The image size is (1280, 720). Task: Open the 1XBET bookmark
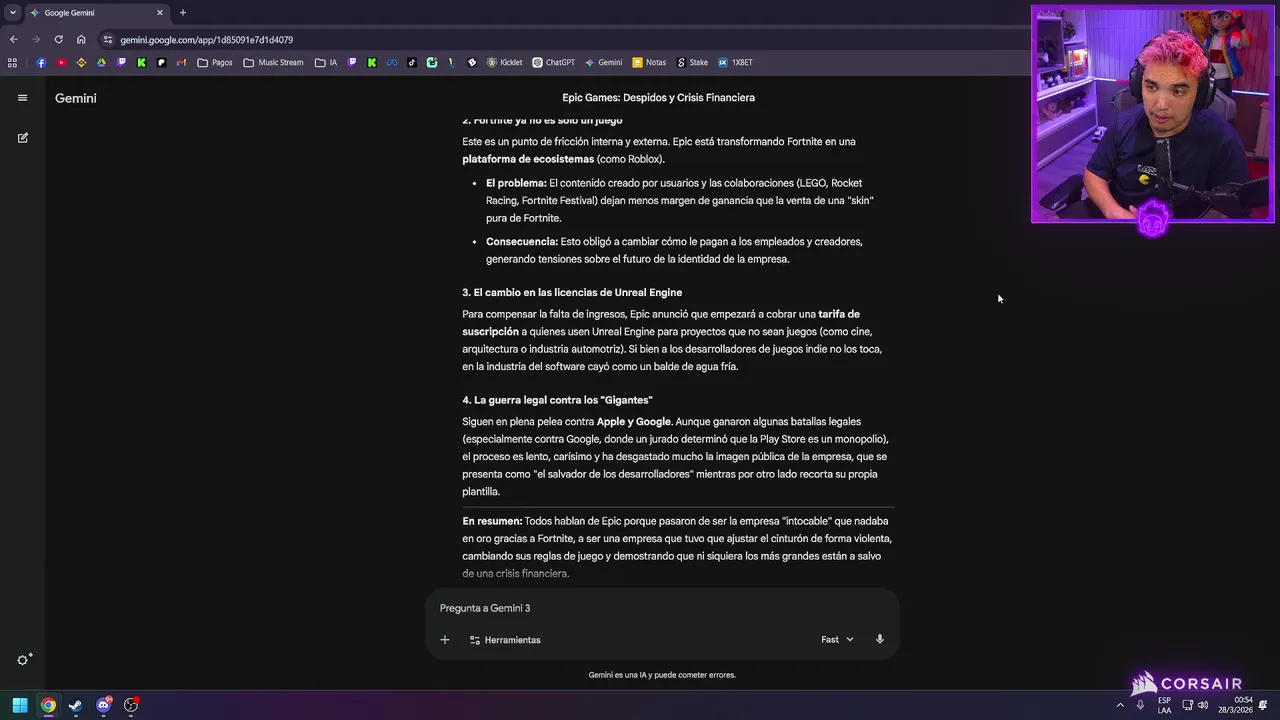click(736, 62)
